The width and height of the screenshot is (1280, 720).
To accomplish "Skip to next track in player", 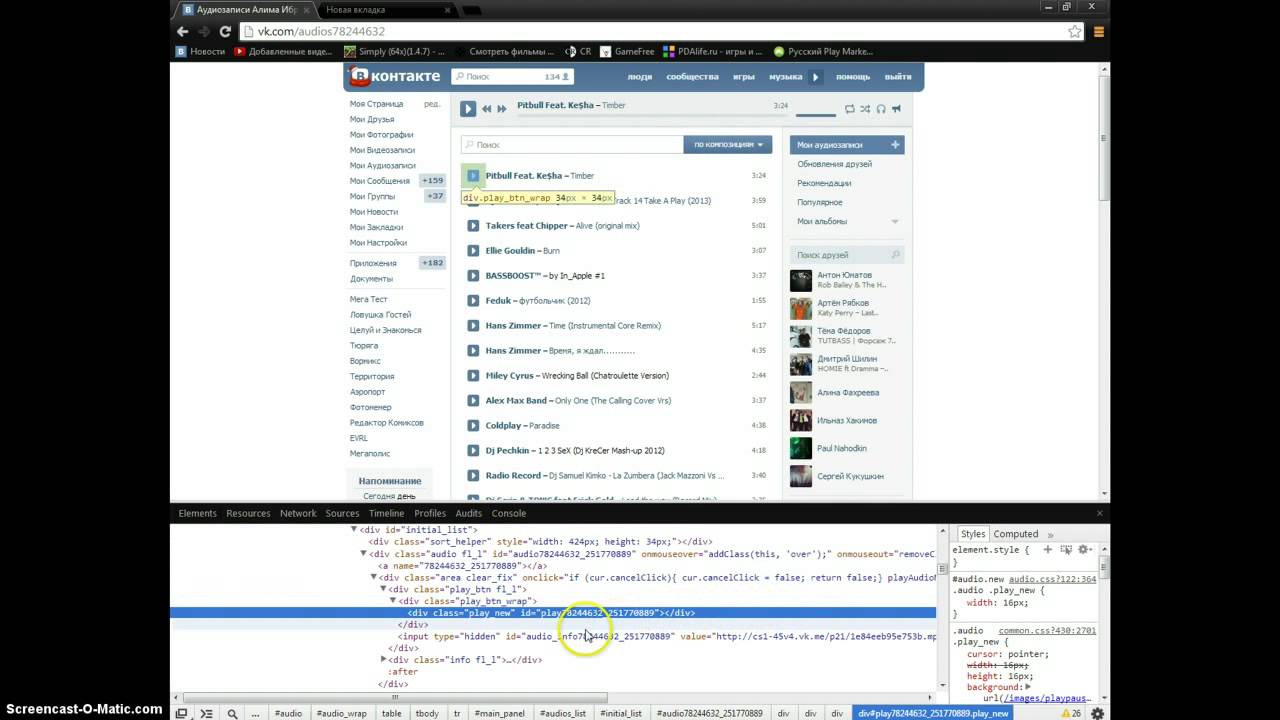I will [502, 108].
